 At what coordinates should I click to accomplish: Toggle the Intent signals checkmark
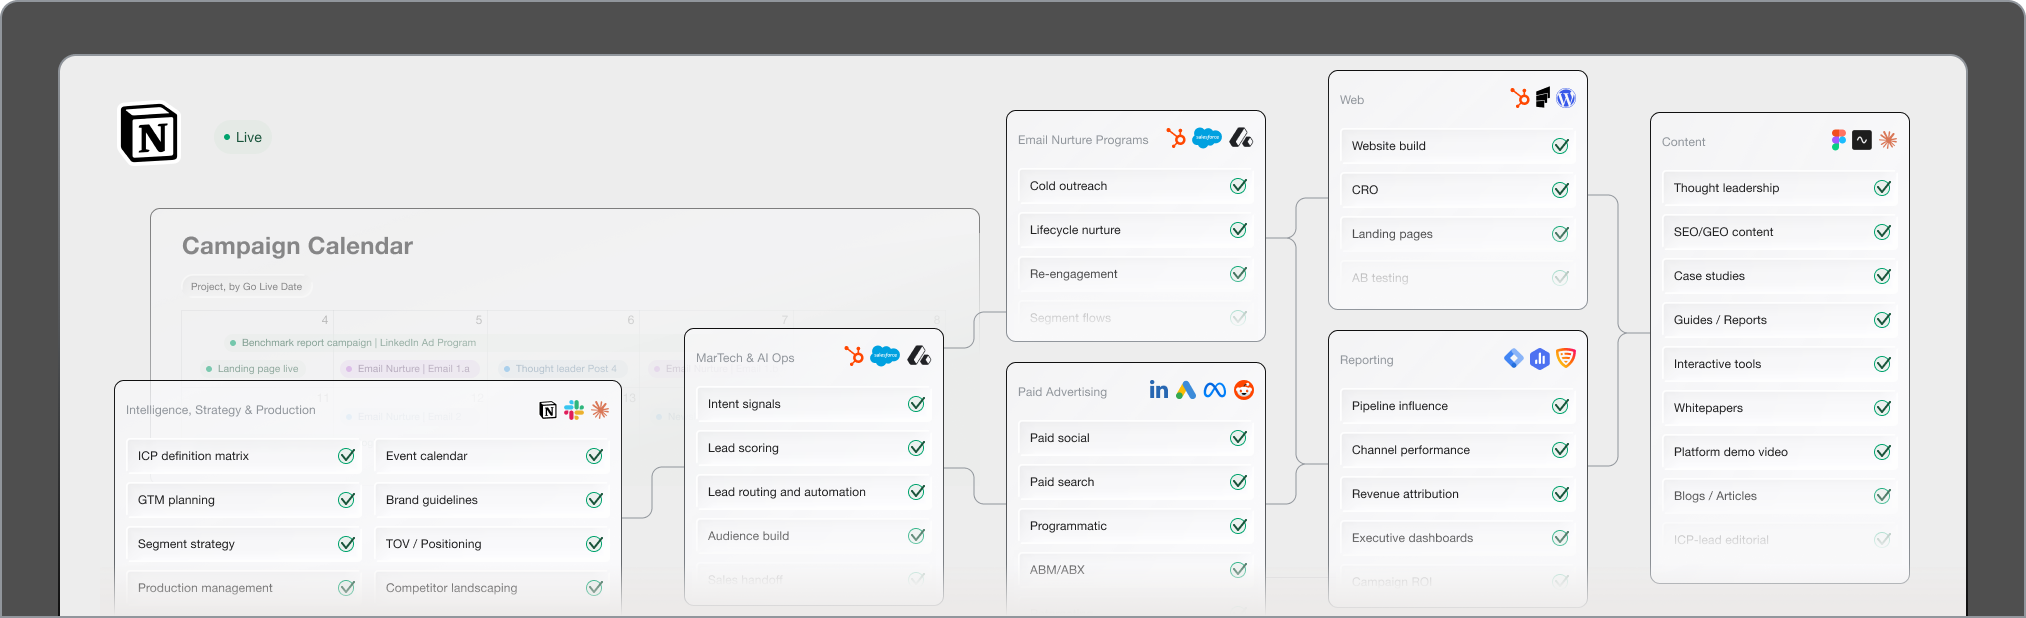click(x=916, y=404)
